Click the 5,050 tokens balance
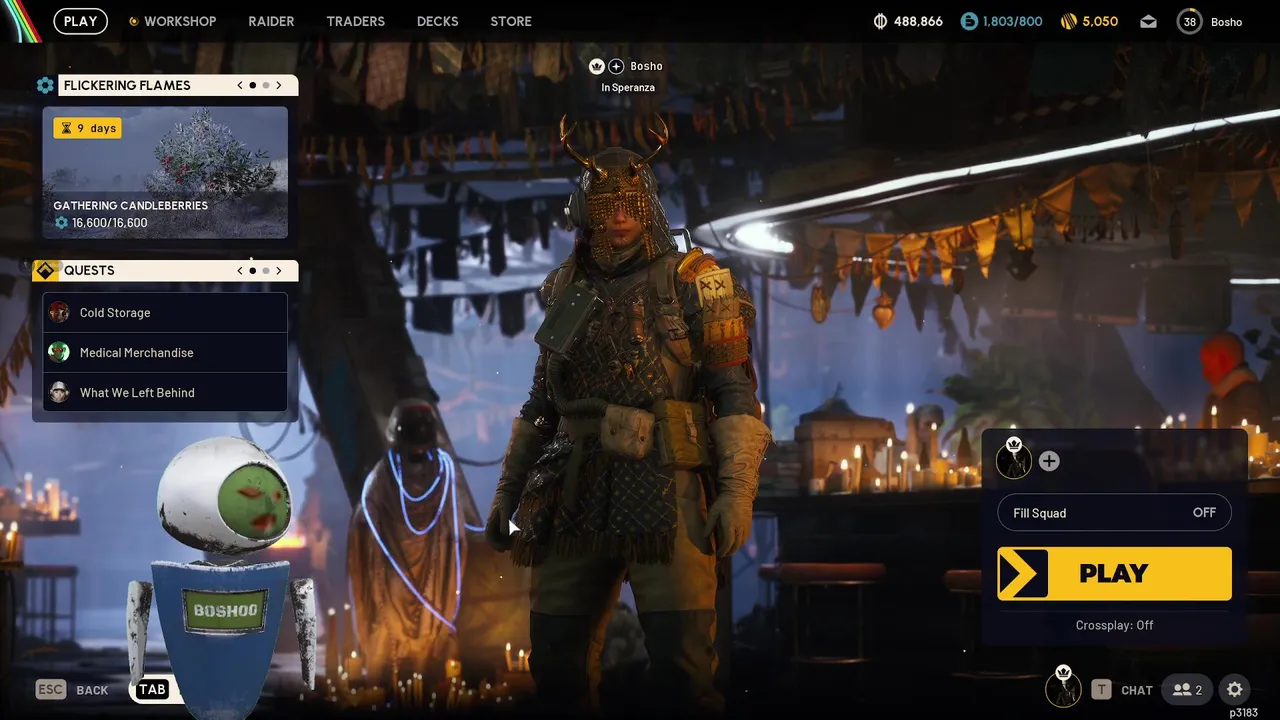 [x=1100, y=21]
